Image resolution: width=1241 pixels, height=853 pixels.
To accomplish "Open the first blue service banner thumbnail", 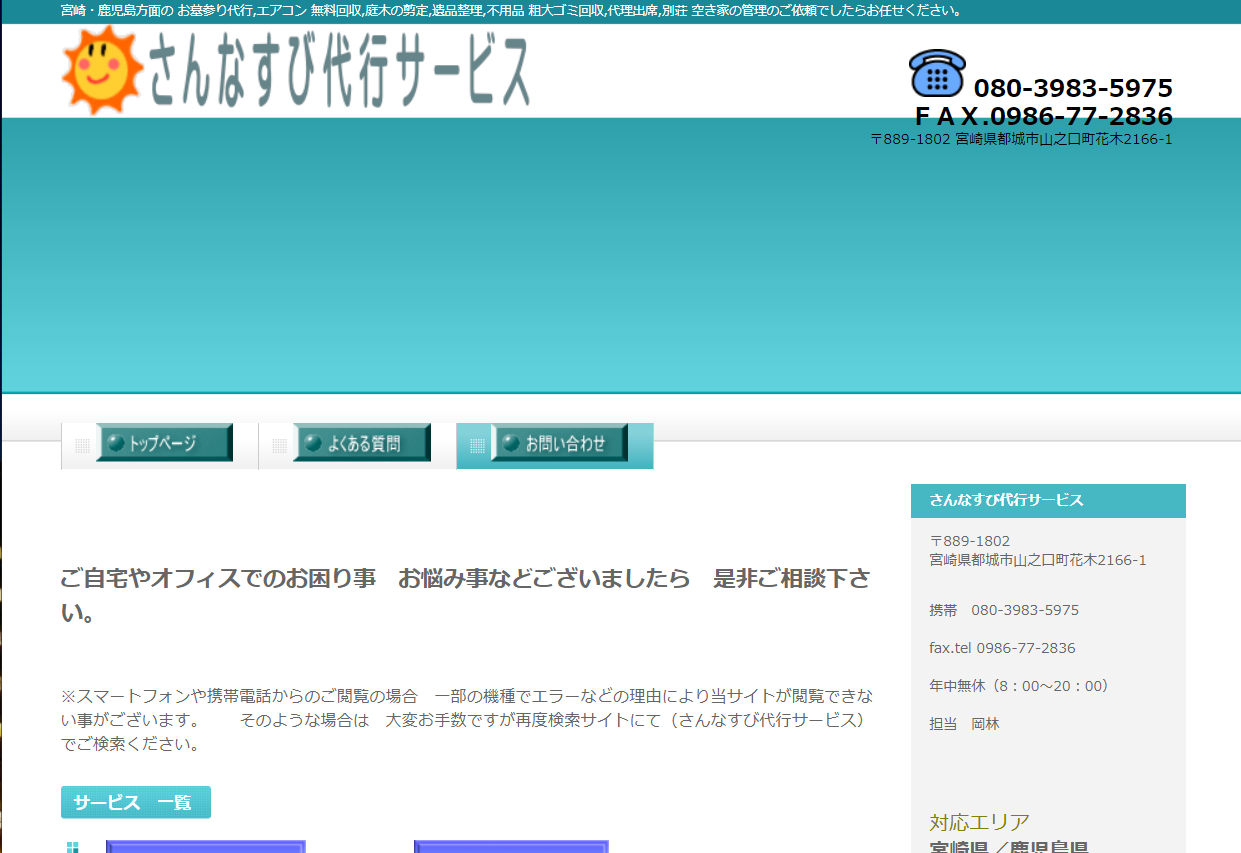I will pos(205,846).
